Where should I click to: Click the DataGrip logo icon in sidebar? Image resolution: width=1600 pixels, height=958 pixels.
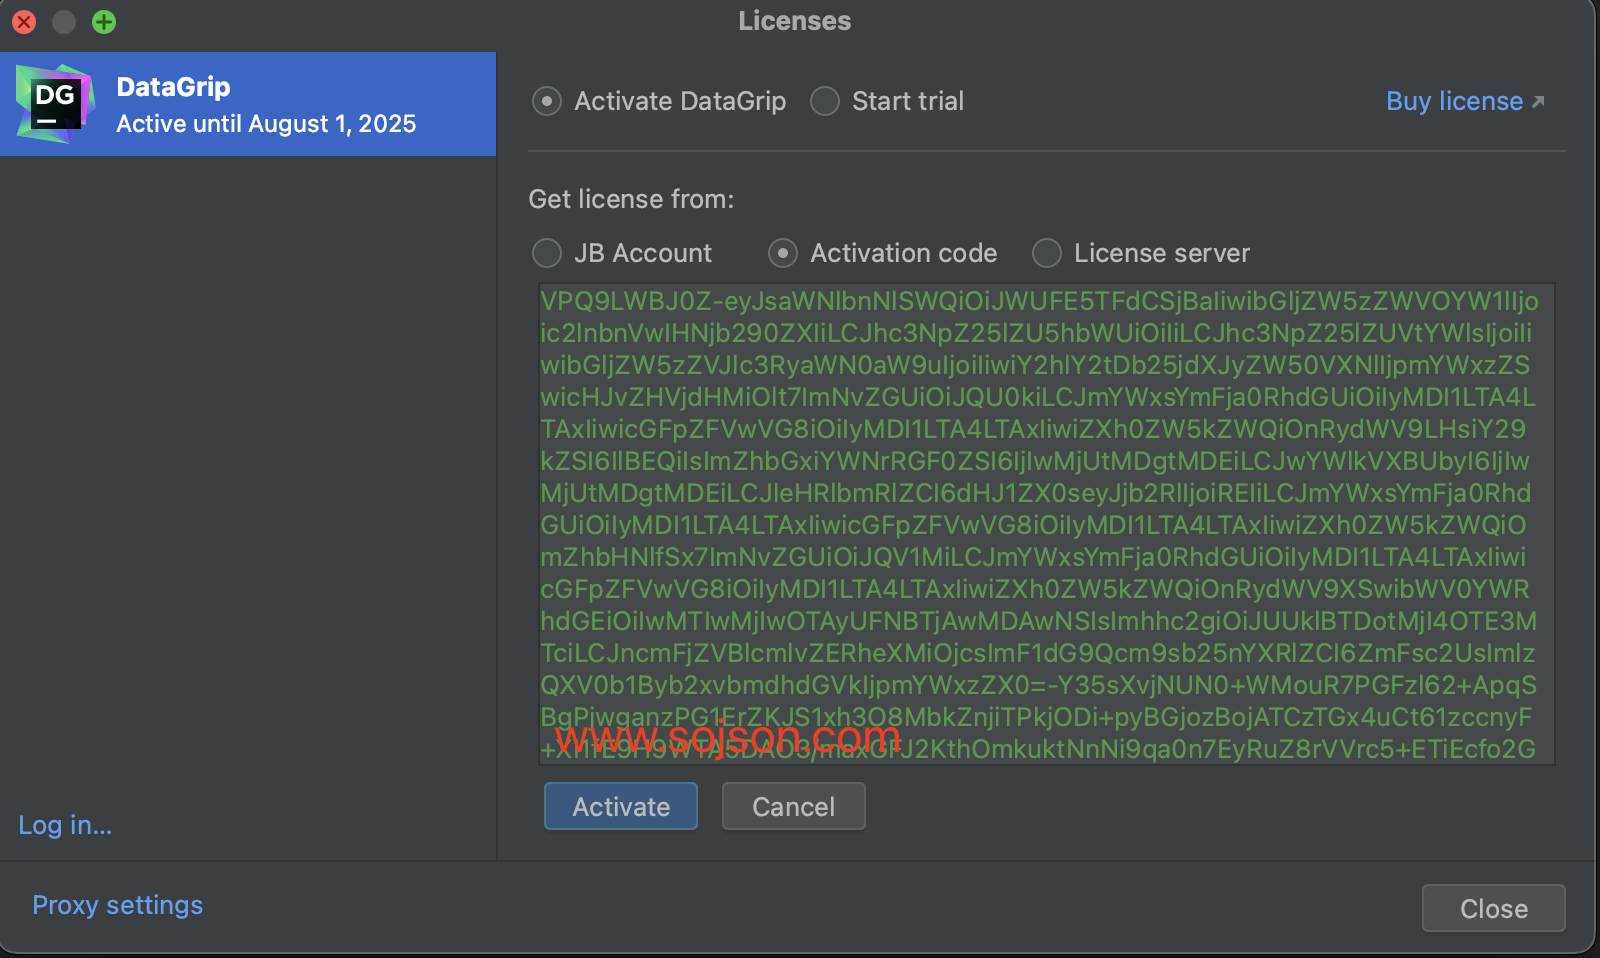click(55, 104)
